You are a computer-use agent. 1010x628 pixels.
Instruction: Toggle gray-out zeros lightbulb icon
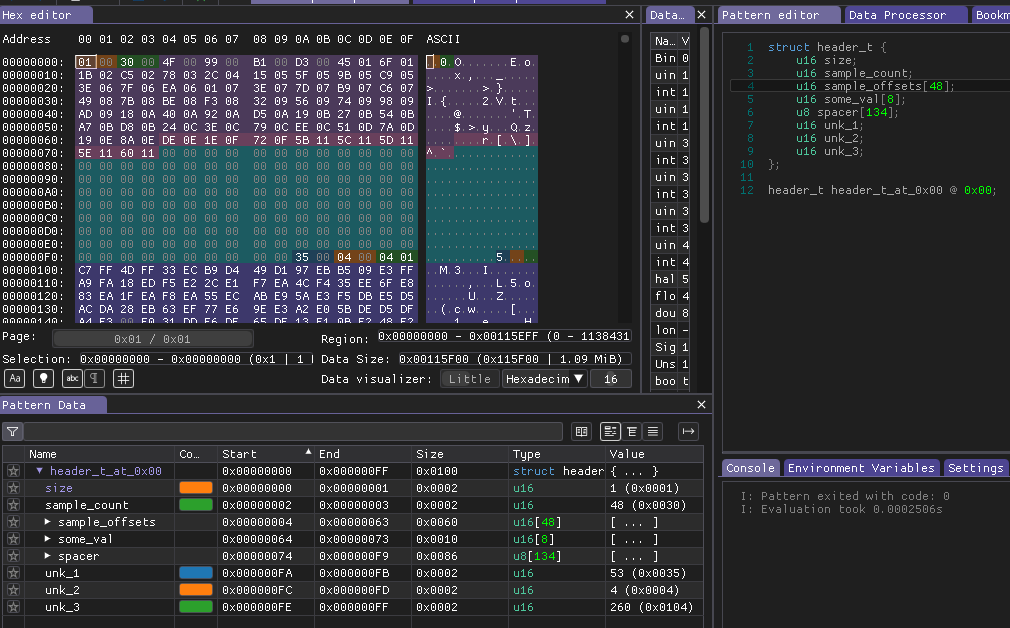pos(43,379)
